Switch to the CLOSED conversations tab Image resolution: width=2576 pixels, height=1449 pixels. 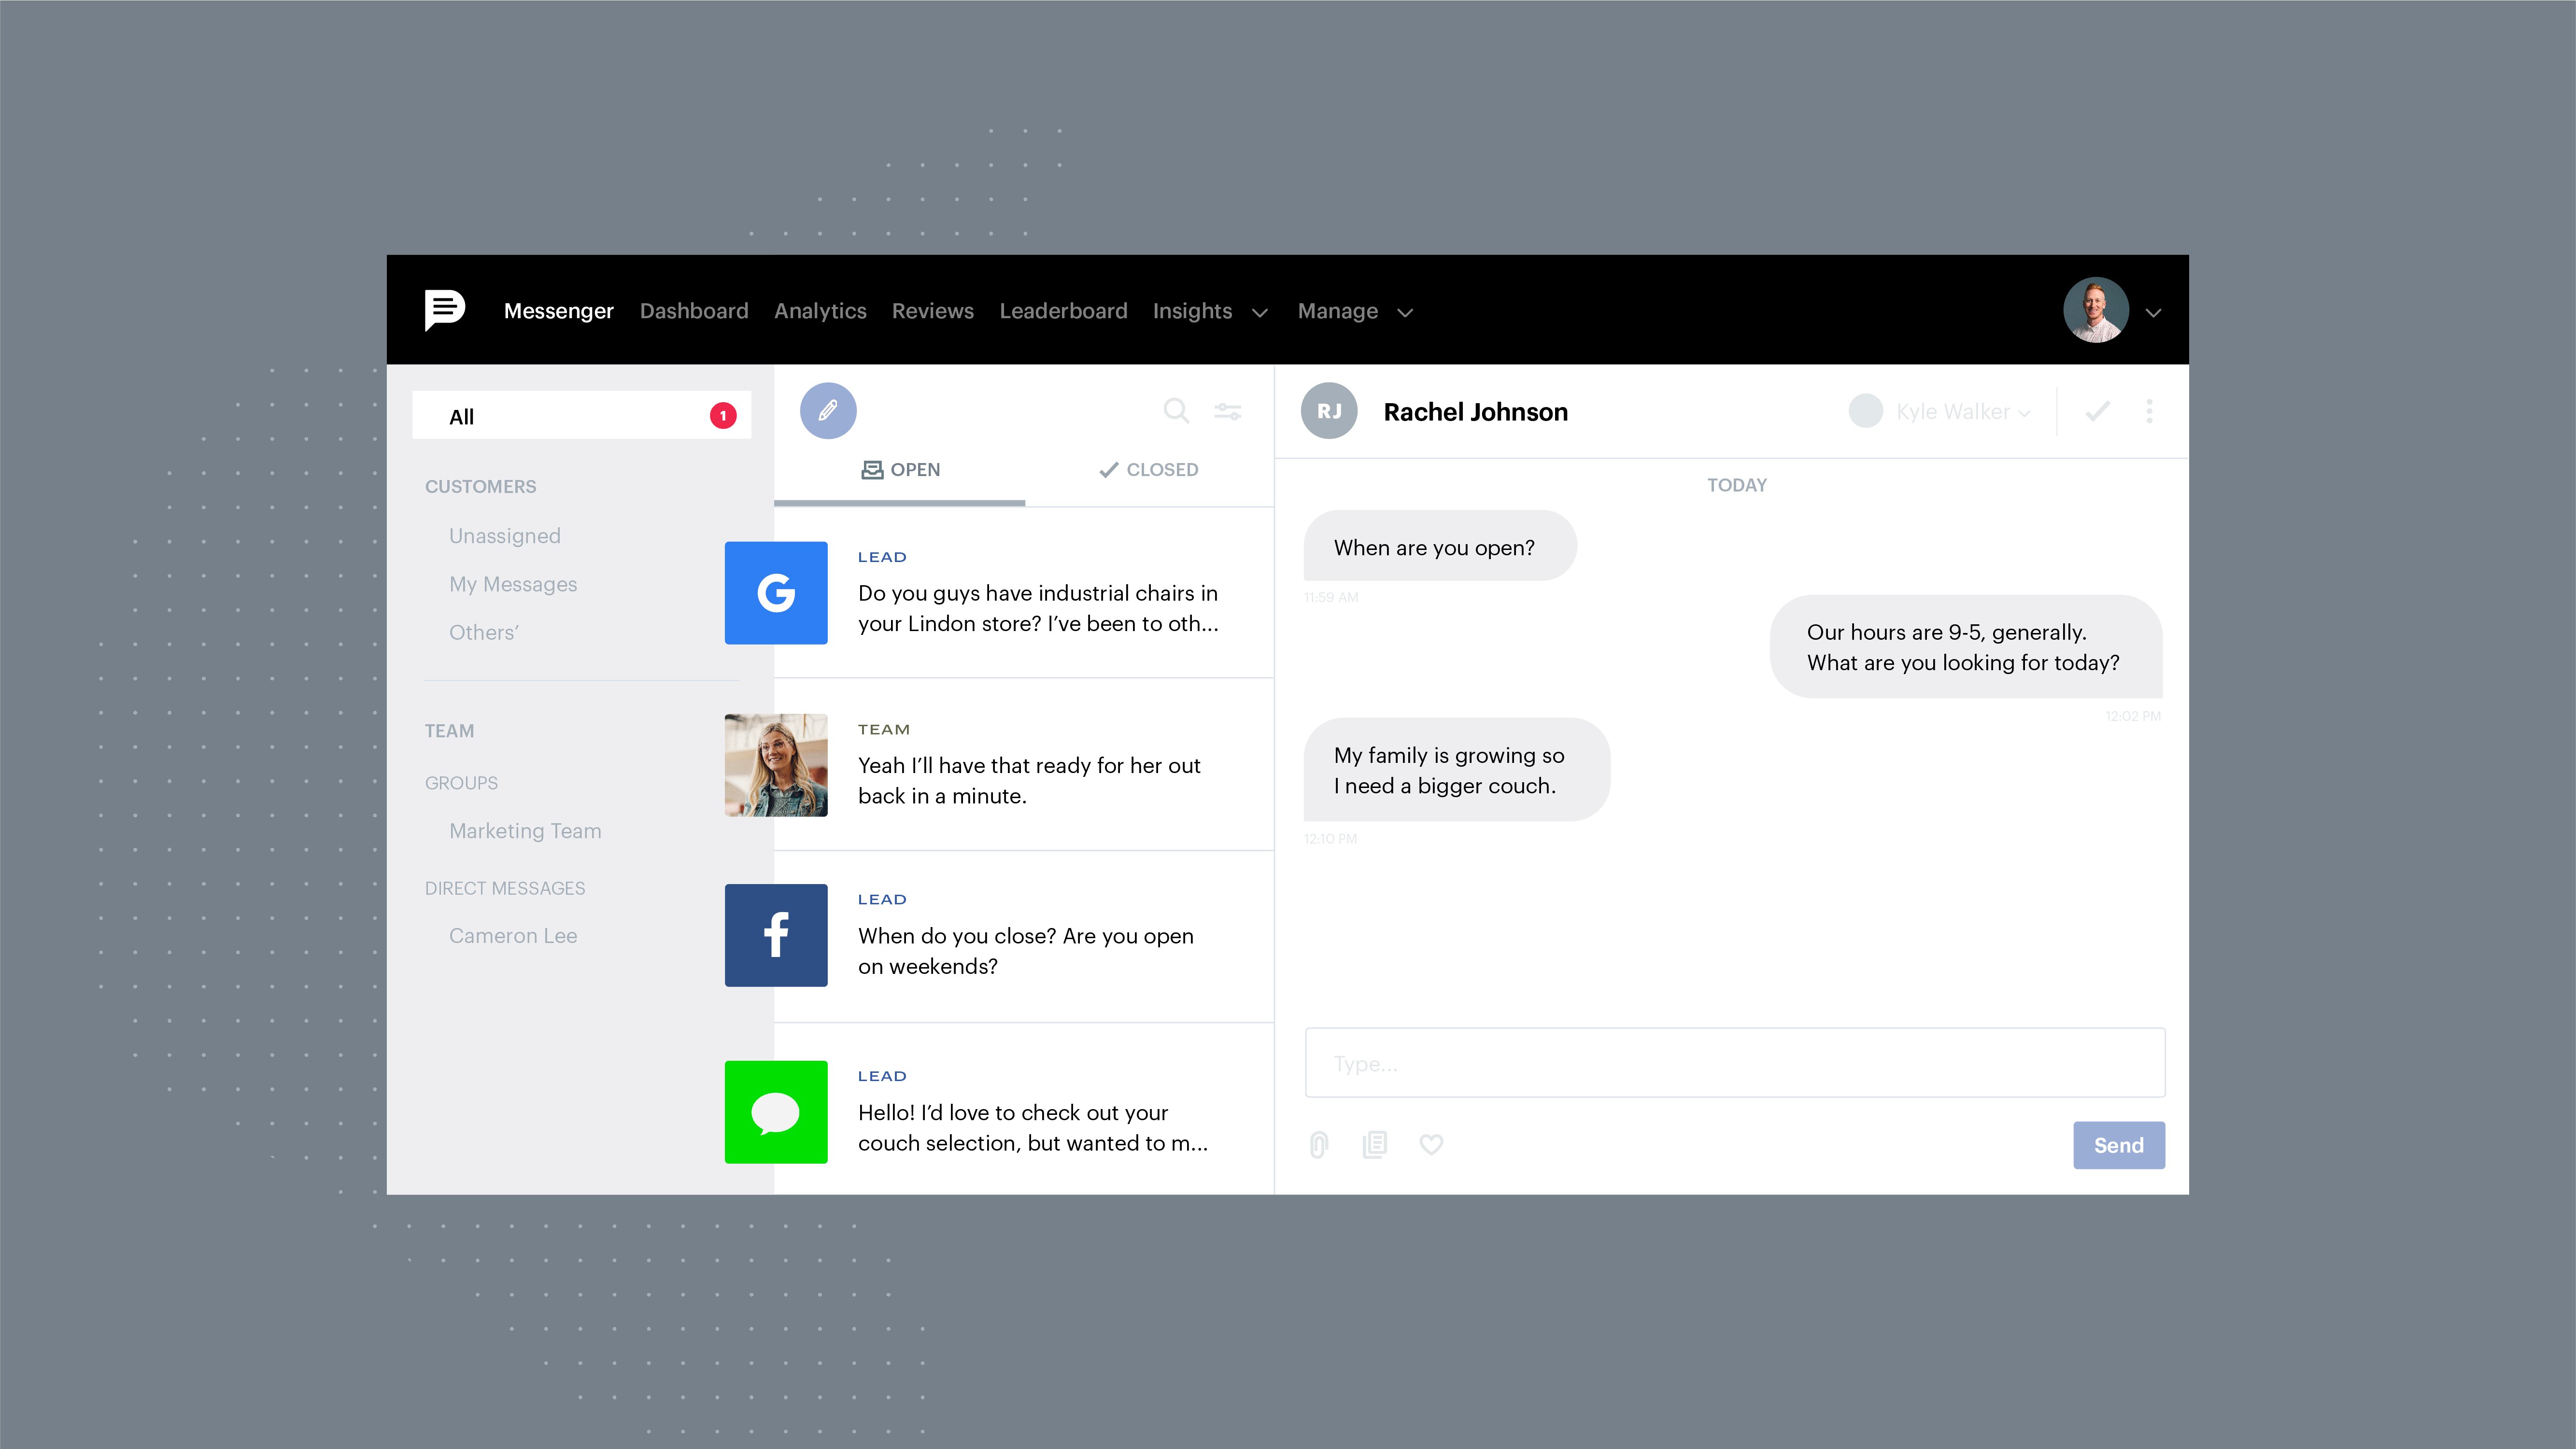tap(1149, 470)
